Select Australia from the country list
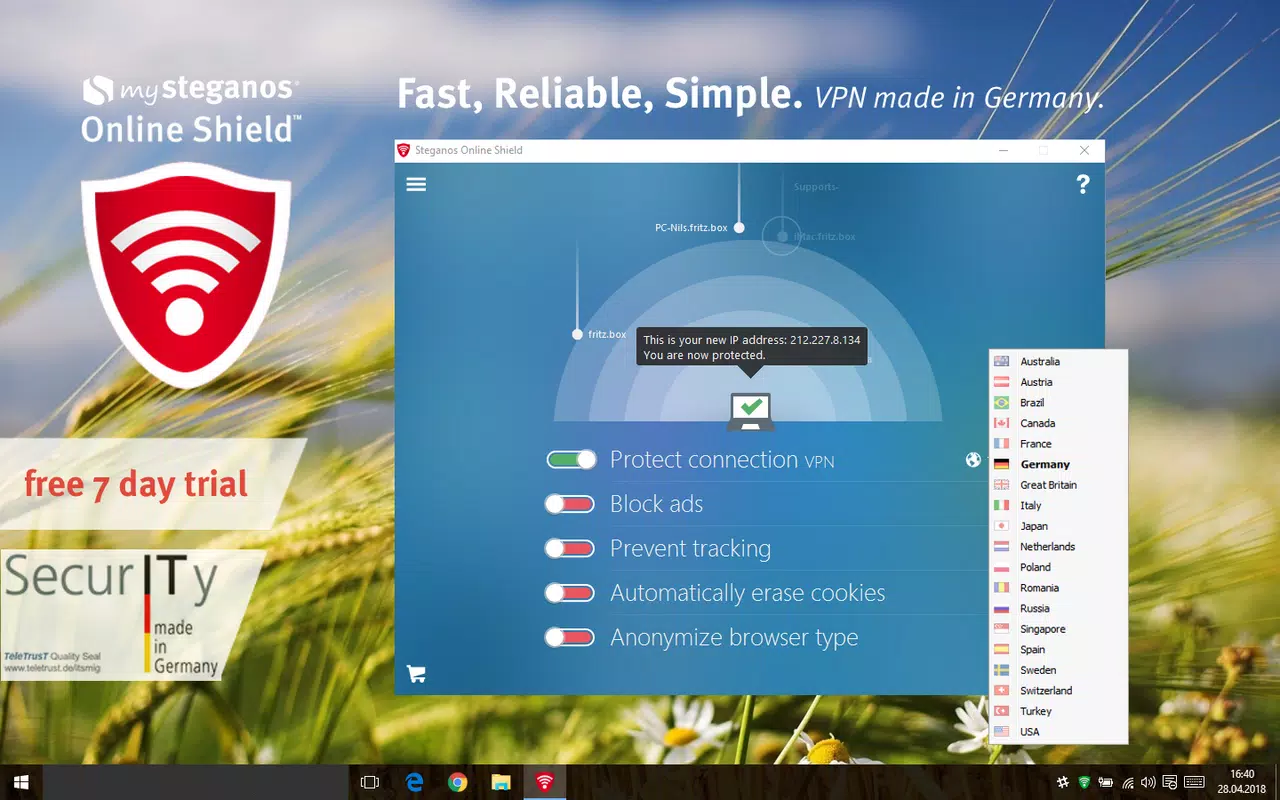Viewport: 1280px width, 800px height. coord(1058,361)
